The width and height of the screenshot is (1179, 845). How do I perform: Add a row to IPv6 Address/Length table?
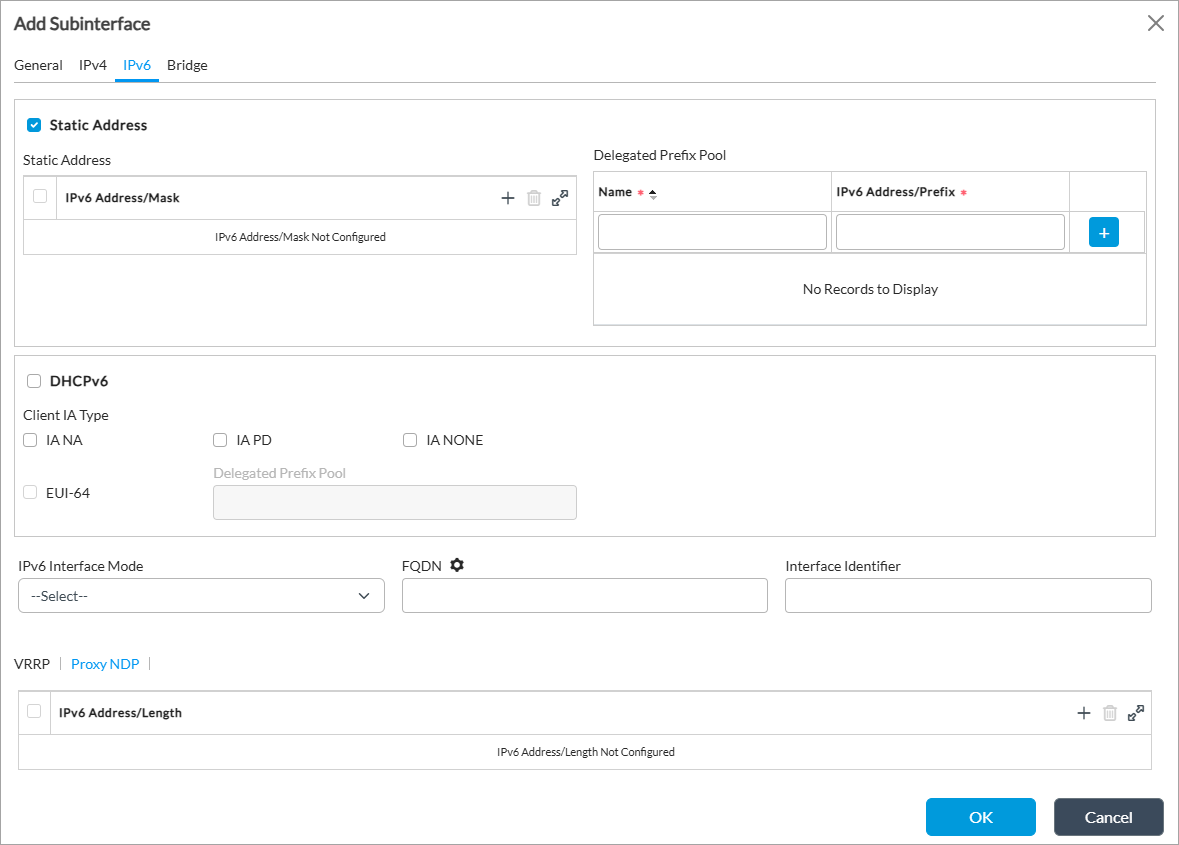pyautogui.click(x=1083, y=713)
